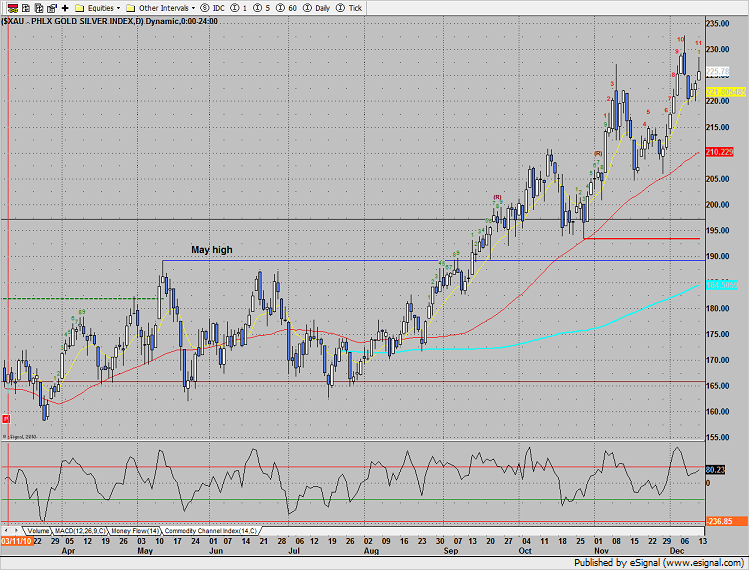Switch to Daily interval
749x570 pixels.
pyautogui.click(x=317, y=8)
